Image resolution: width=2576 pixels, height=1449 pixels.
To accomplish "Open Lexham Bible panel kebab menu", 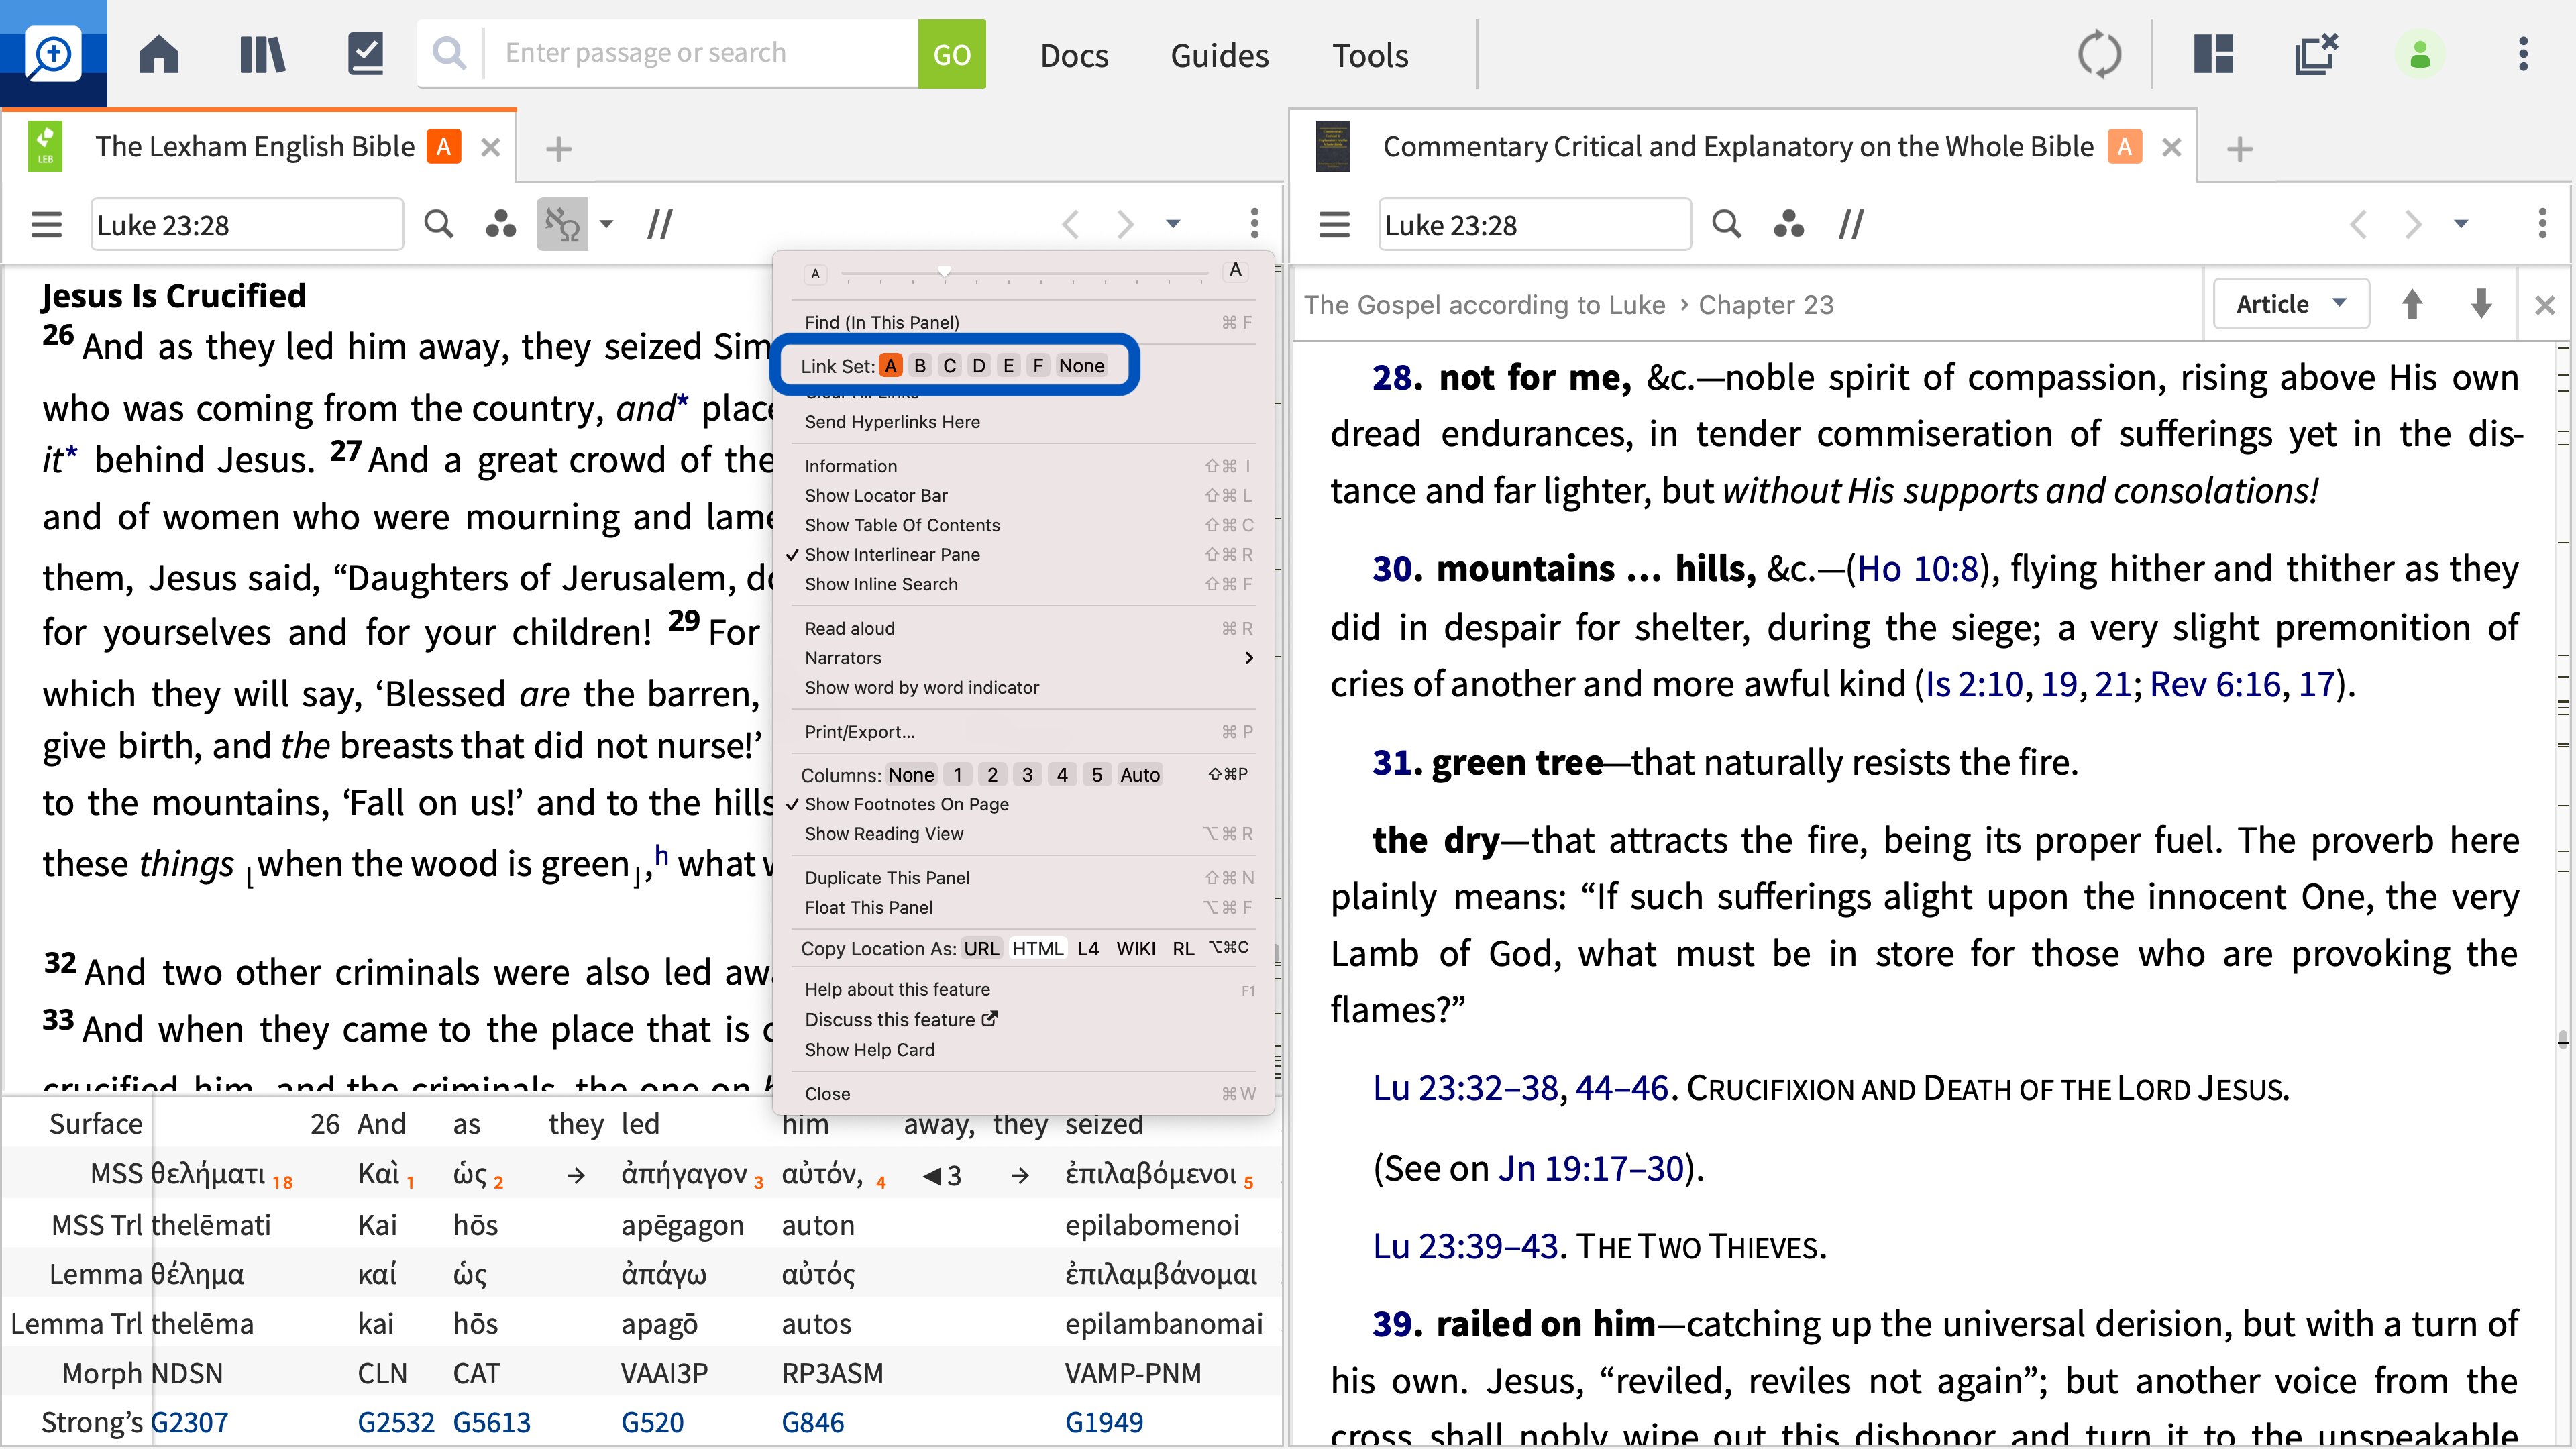I will click(x=1254, y=224).
